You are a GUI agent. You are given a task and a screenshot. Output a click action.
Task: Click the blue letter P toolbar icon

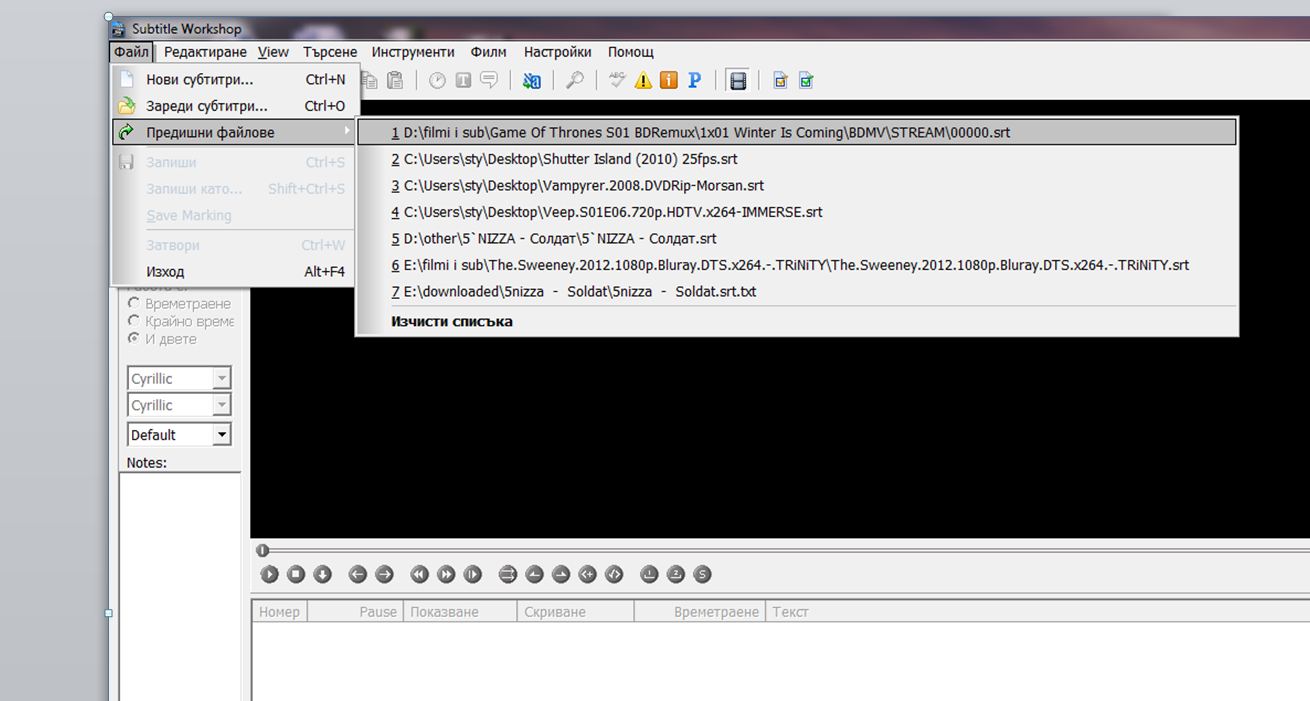coord(694,81)
